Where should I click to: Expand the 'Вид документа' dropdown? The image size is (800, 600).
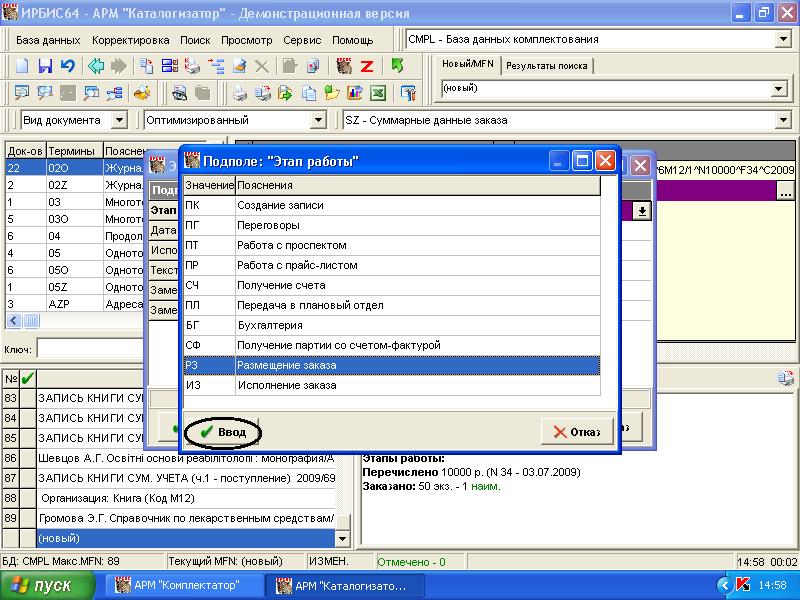click(119, 120)
